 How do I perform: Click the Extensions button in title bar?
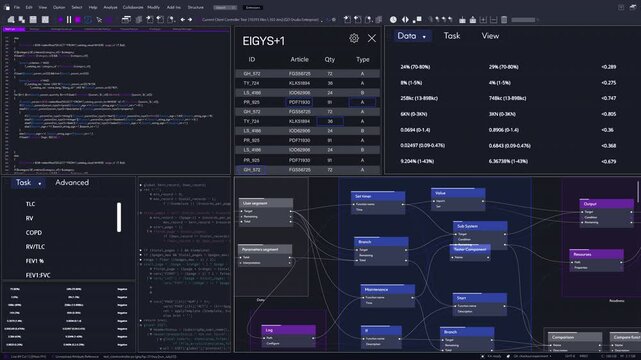(253, 7)
